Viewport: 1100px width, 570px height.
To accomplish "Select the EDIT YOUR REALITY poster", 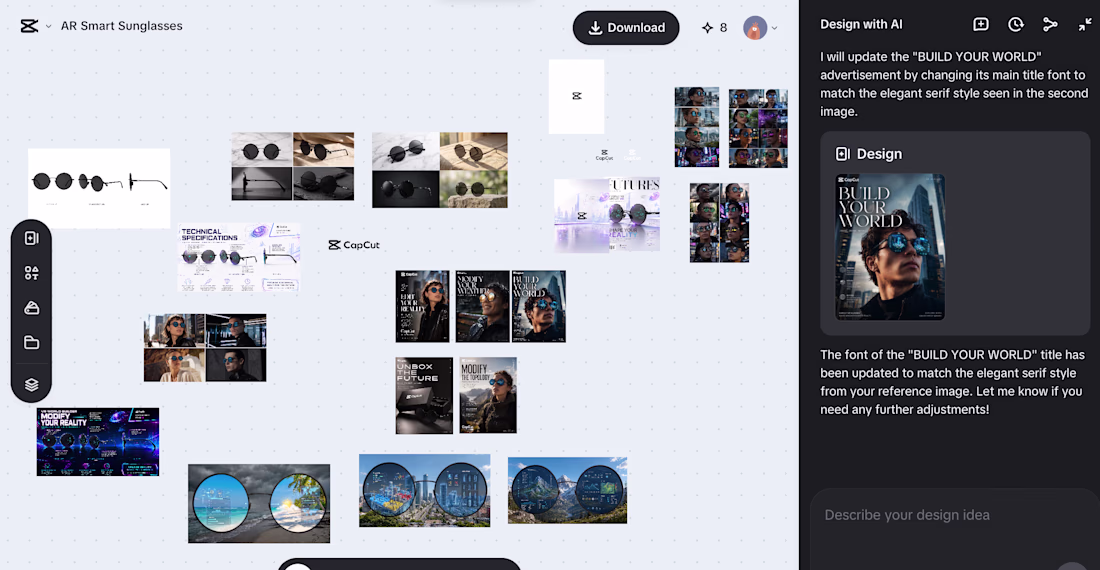I will (422, 306).
